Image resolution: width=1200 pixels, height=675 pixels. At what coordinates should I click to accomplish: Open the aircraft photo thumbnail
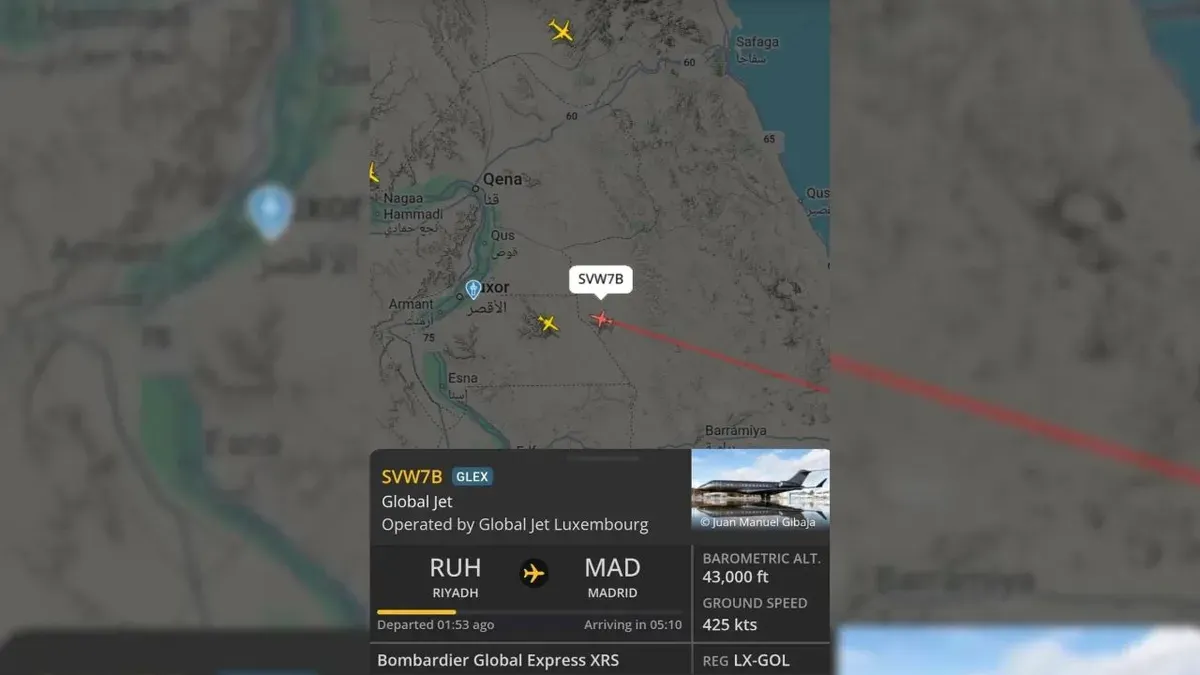pyautogui.click(x=761, y=489)
